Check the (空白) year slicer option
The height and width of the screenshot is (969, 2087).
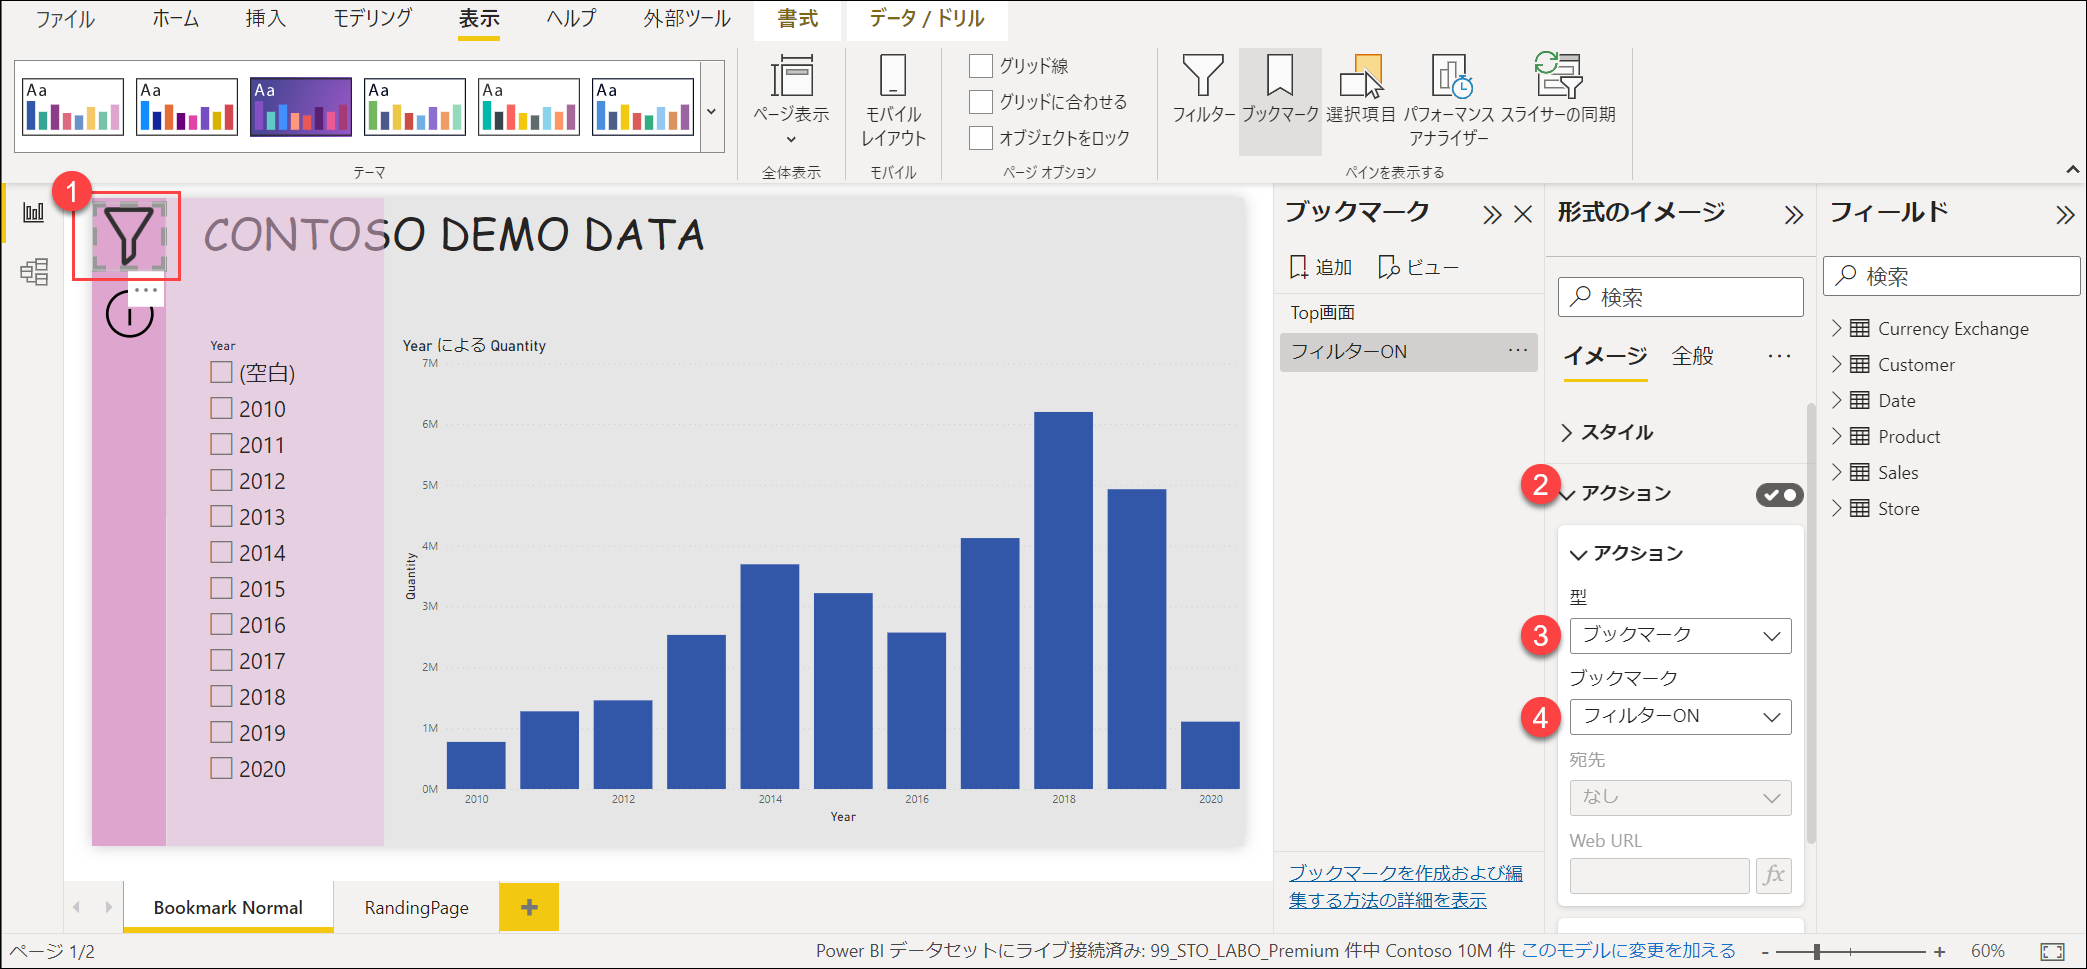(x=221, y=372)
